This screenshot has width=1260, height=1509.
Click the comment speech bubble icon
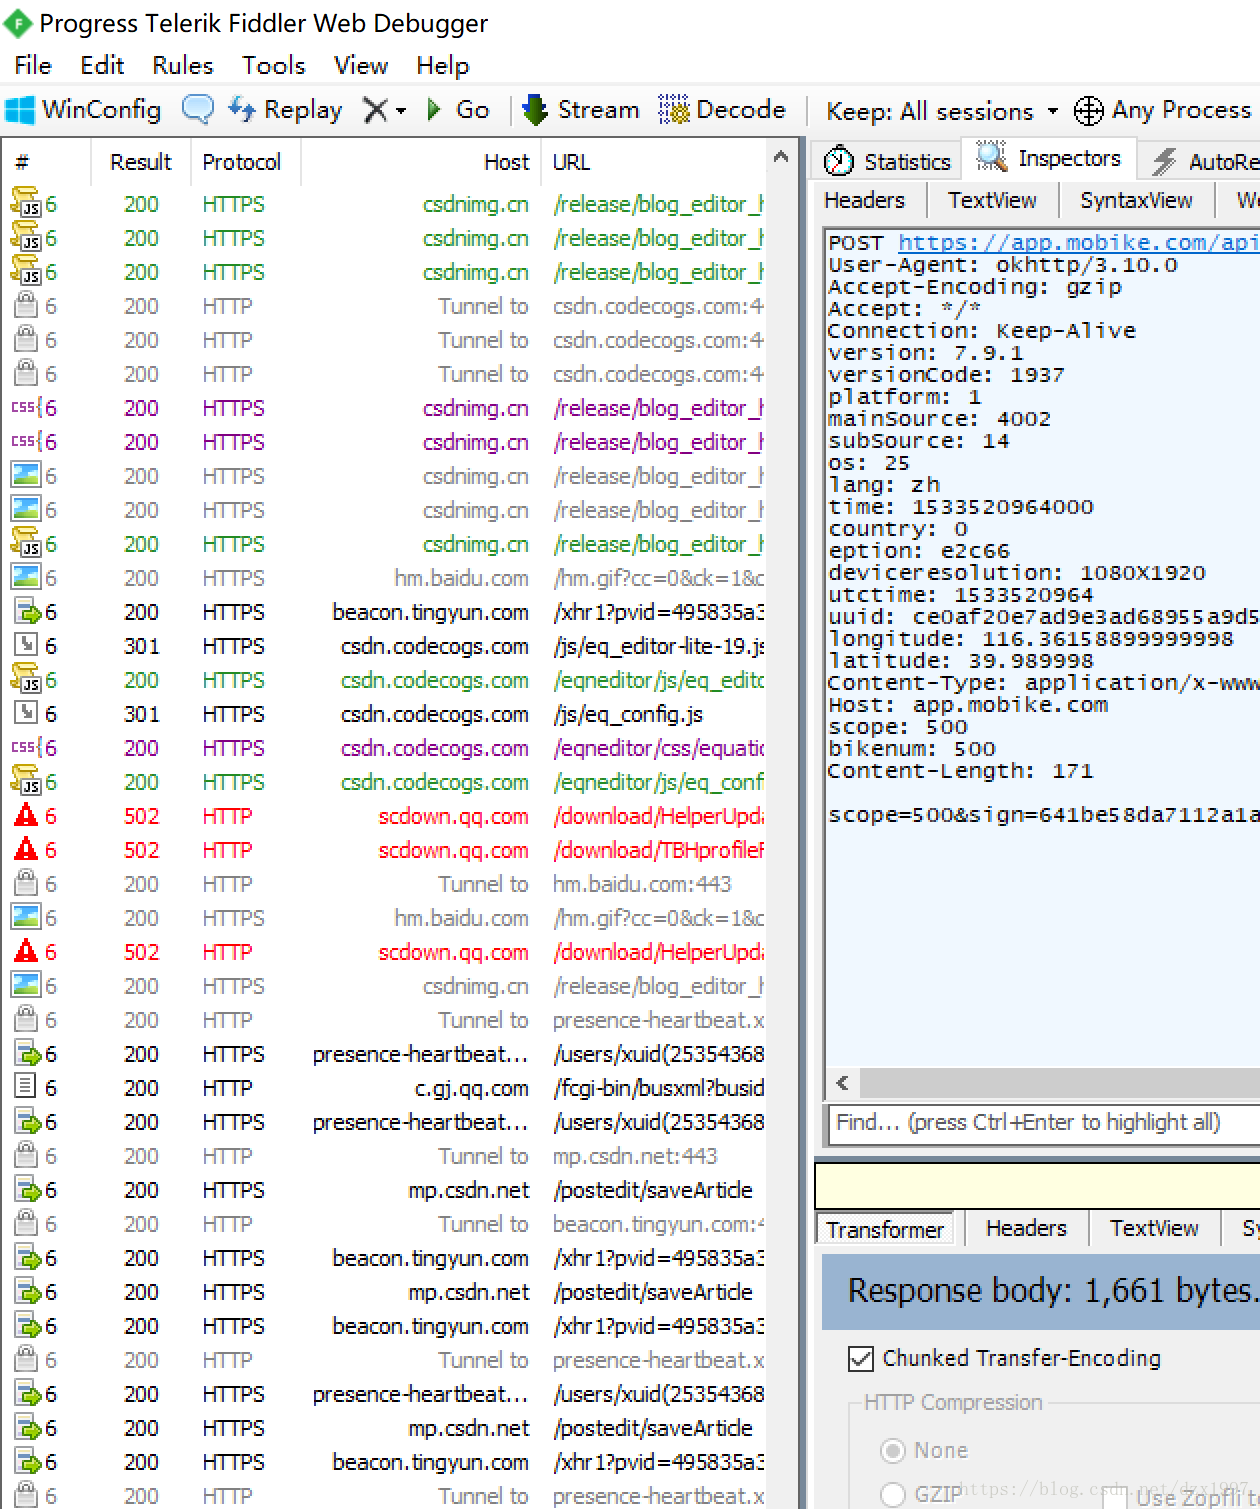197,110
